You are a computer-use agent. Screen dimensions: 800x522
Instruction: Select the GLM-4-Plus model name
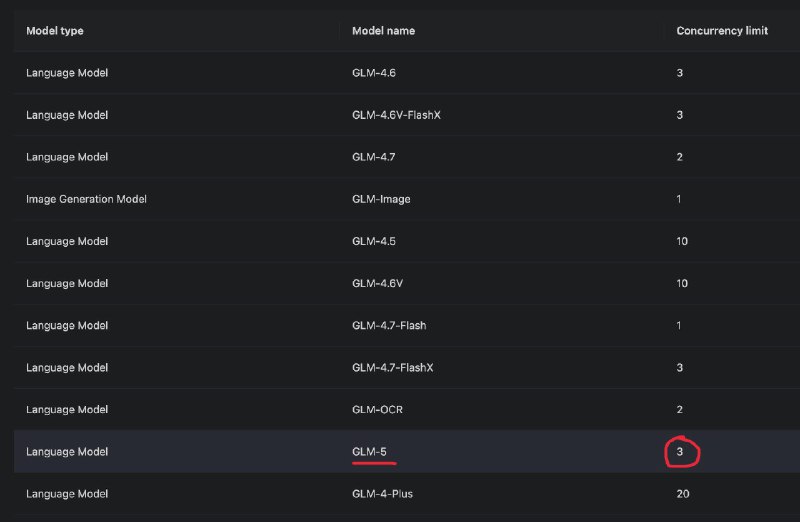(x=383, y=493)
